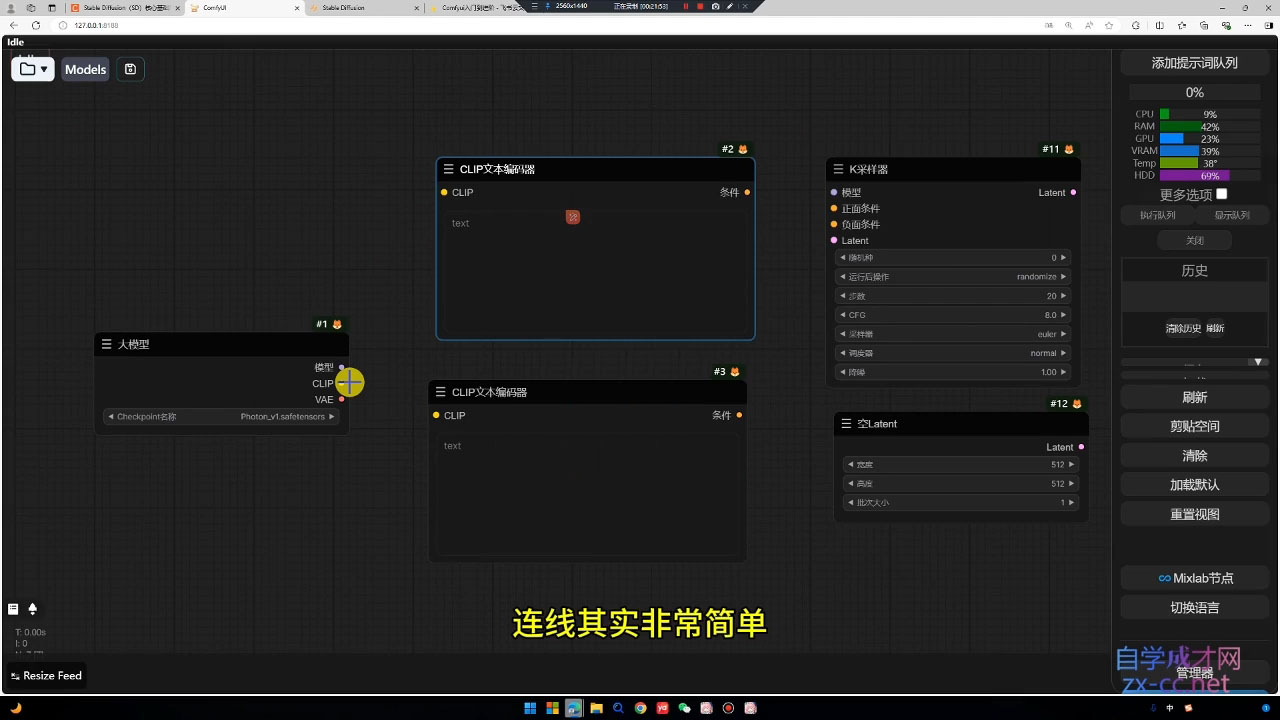Click the fox badge on node #3
The image size is (1280, 720).
[x=735, y=372]
